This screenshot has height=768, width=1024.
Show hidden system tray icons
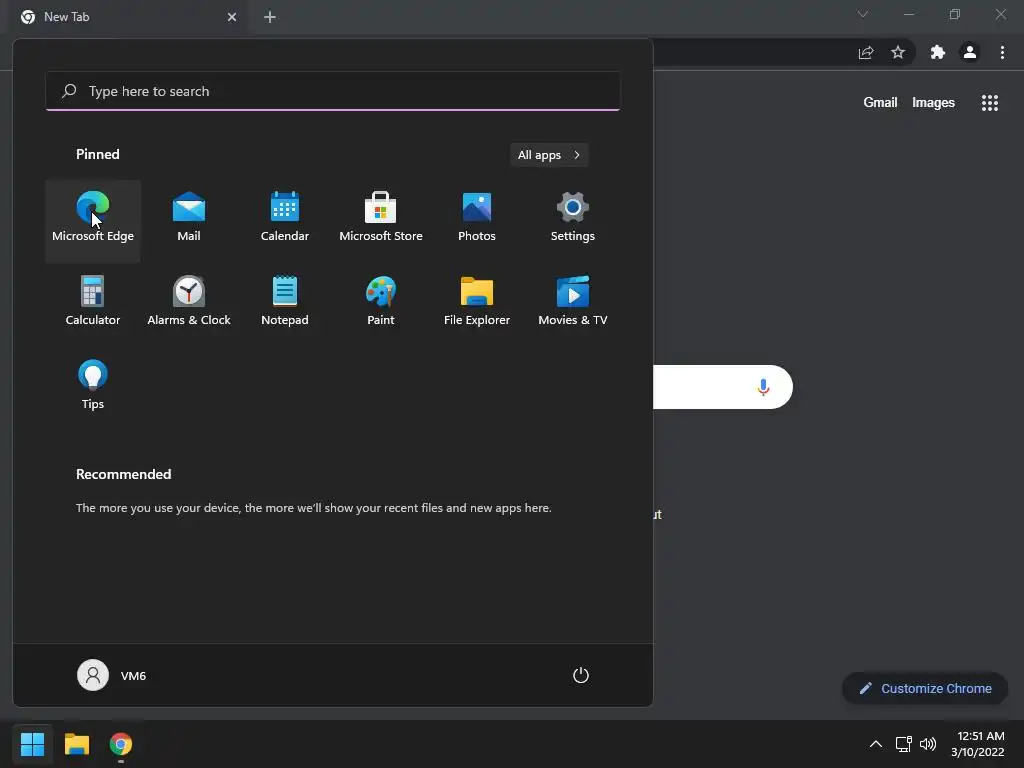point(876,744)
